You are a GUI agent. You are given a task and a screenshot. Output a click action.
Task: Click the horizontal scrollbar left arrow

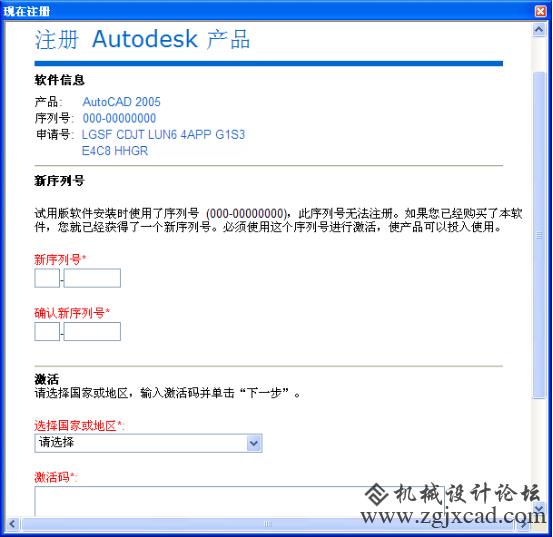tap(13, 524)
